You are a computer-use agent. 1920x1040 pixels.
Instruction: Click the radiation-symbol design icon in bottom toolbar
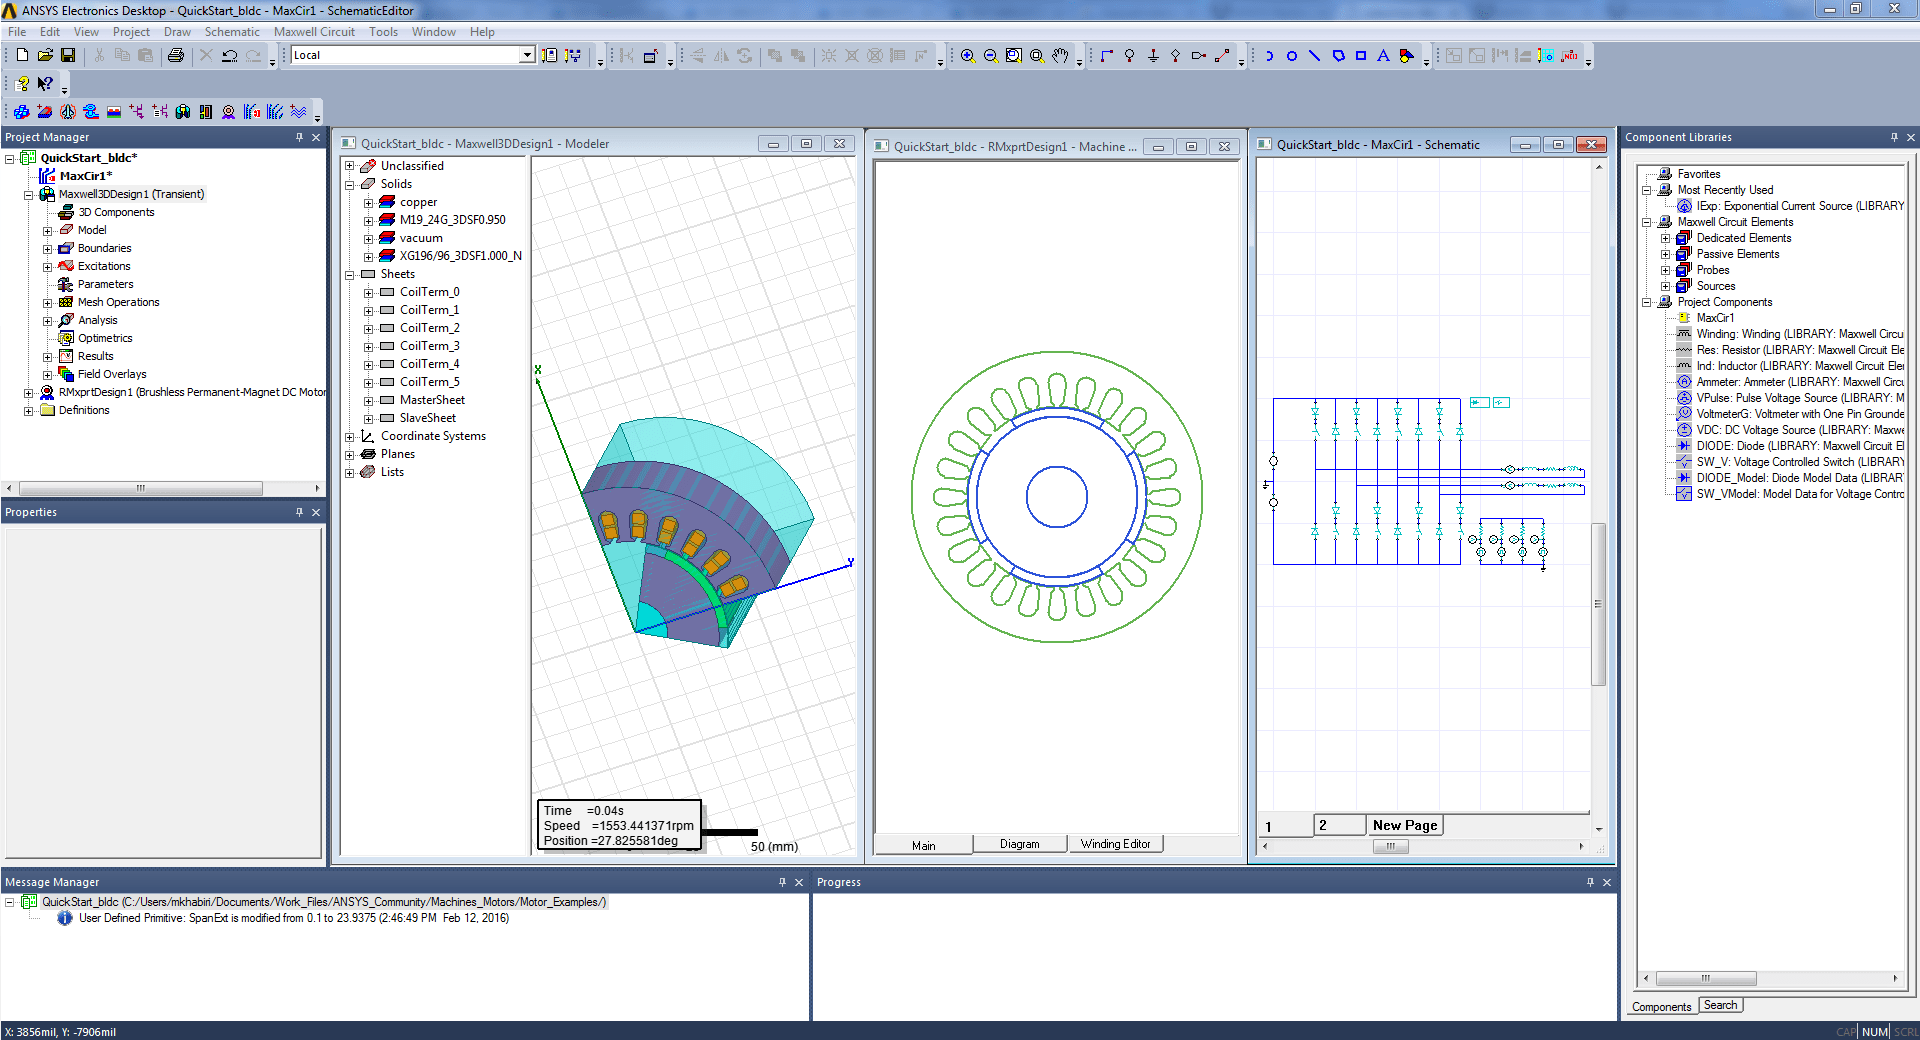click(68, 112)
